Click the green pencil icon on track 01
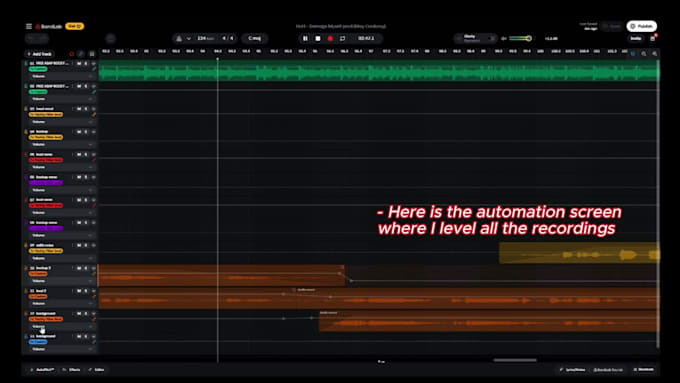Screen dimensions: 680x383 point(94,69)
